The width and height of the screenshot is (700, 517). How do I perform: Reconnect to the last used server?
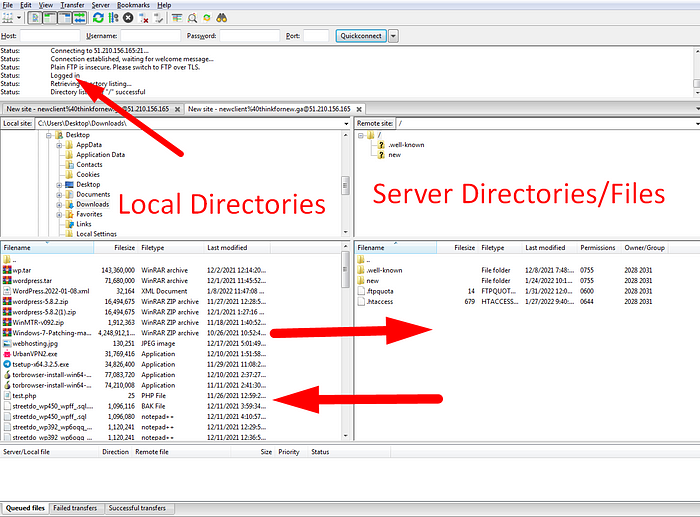pyautogui.click(x=158, y=18)
